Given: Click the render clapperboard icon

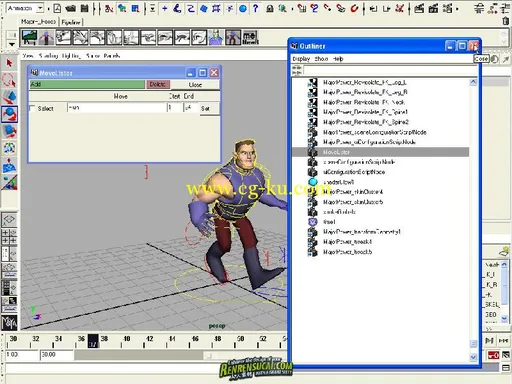Looking at the screenshot, I should (x=419, y=8).
